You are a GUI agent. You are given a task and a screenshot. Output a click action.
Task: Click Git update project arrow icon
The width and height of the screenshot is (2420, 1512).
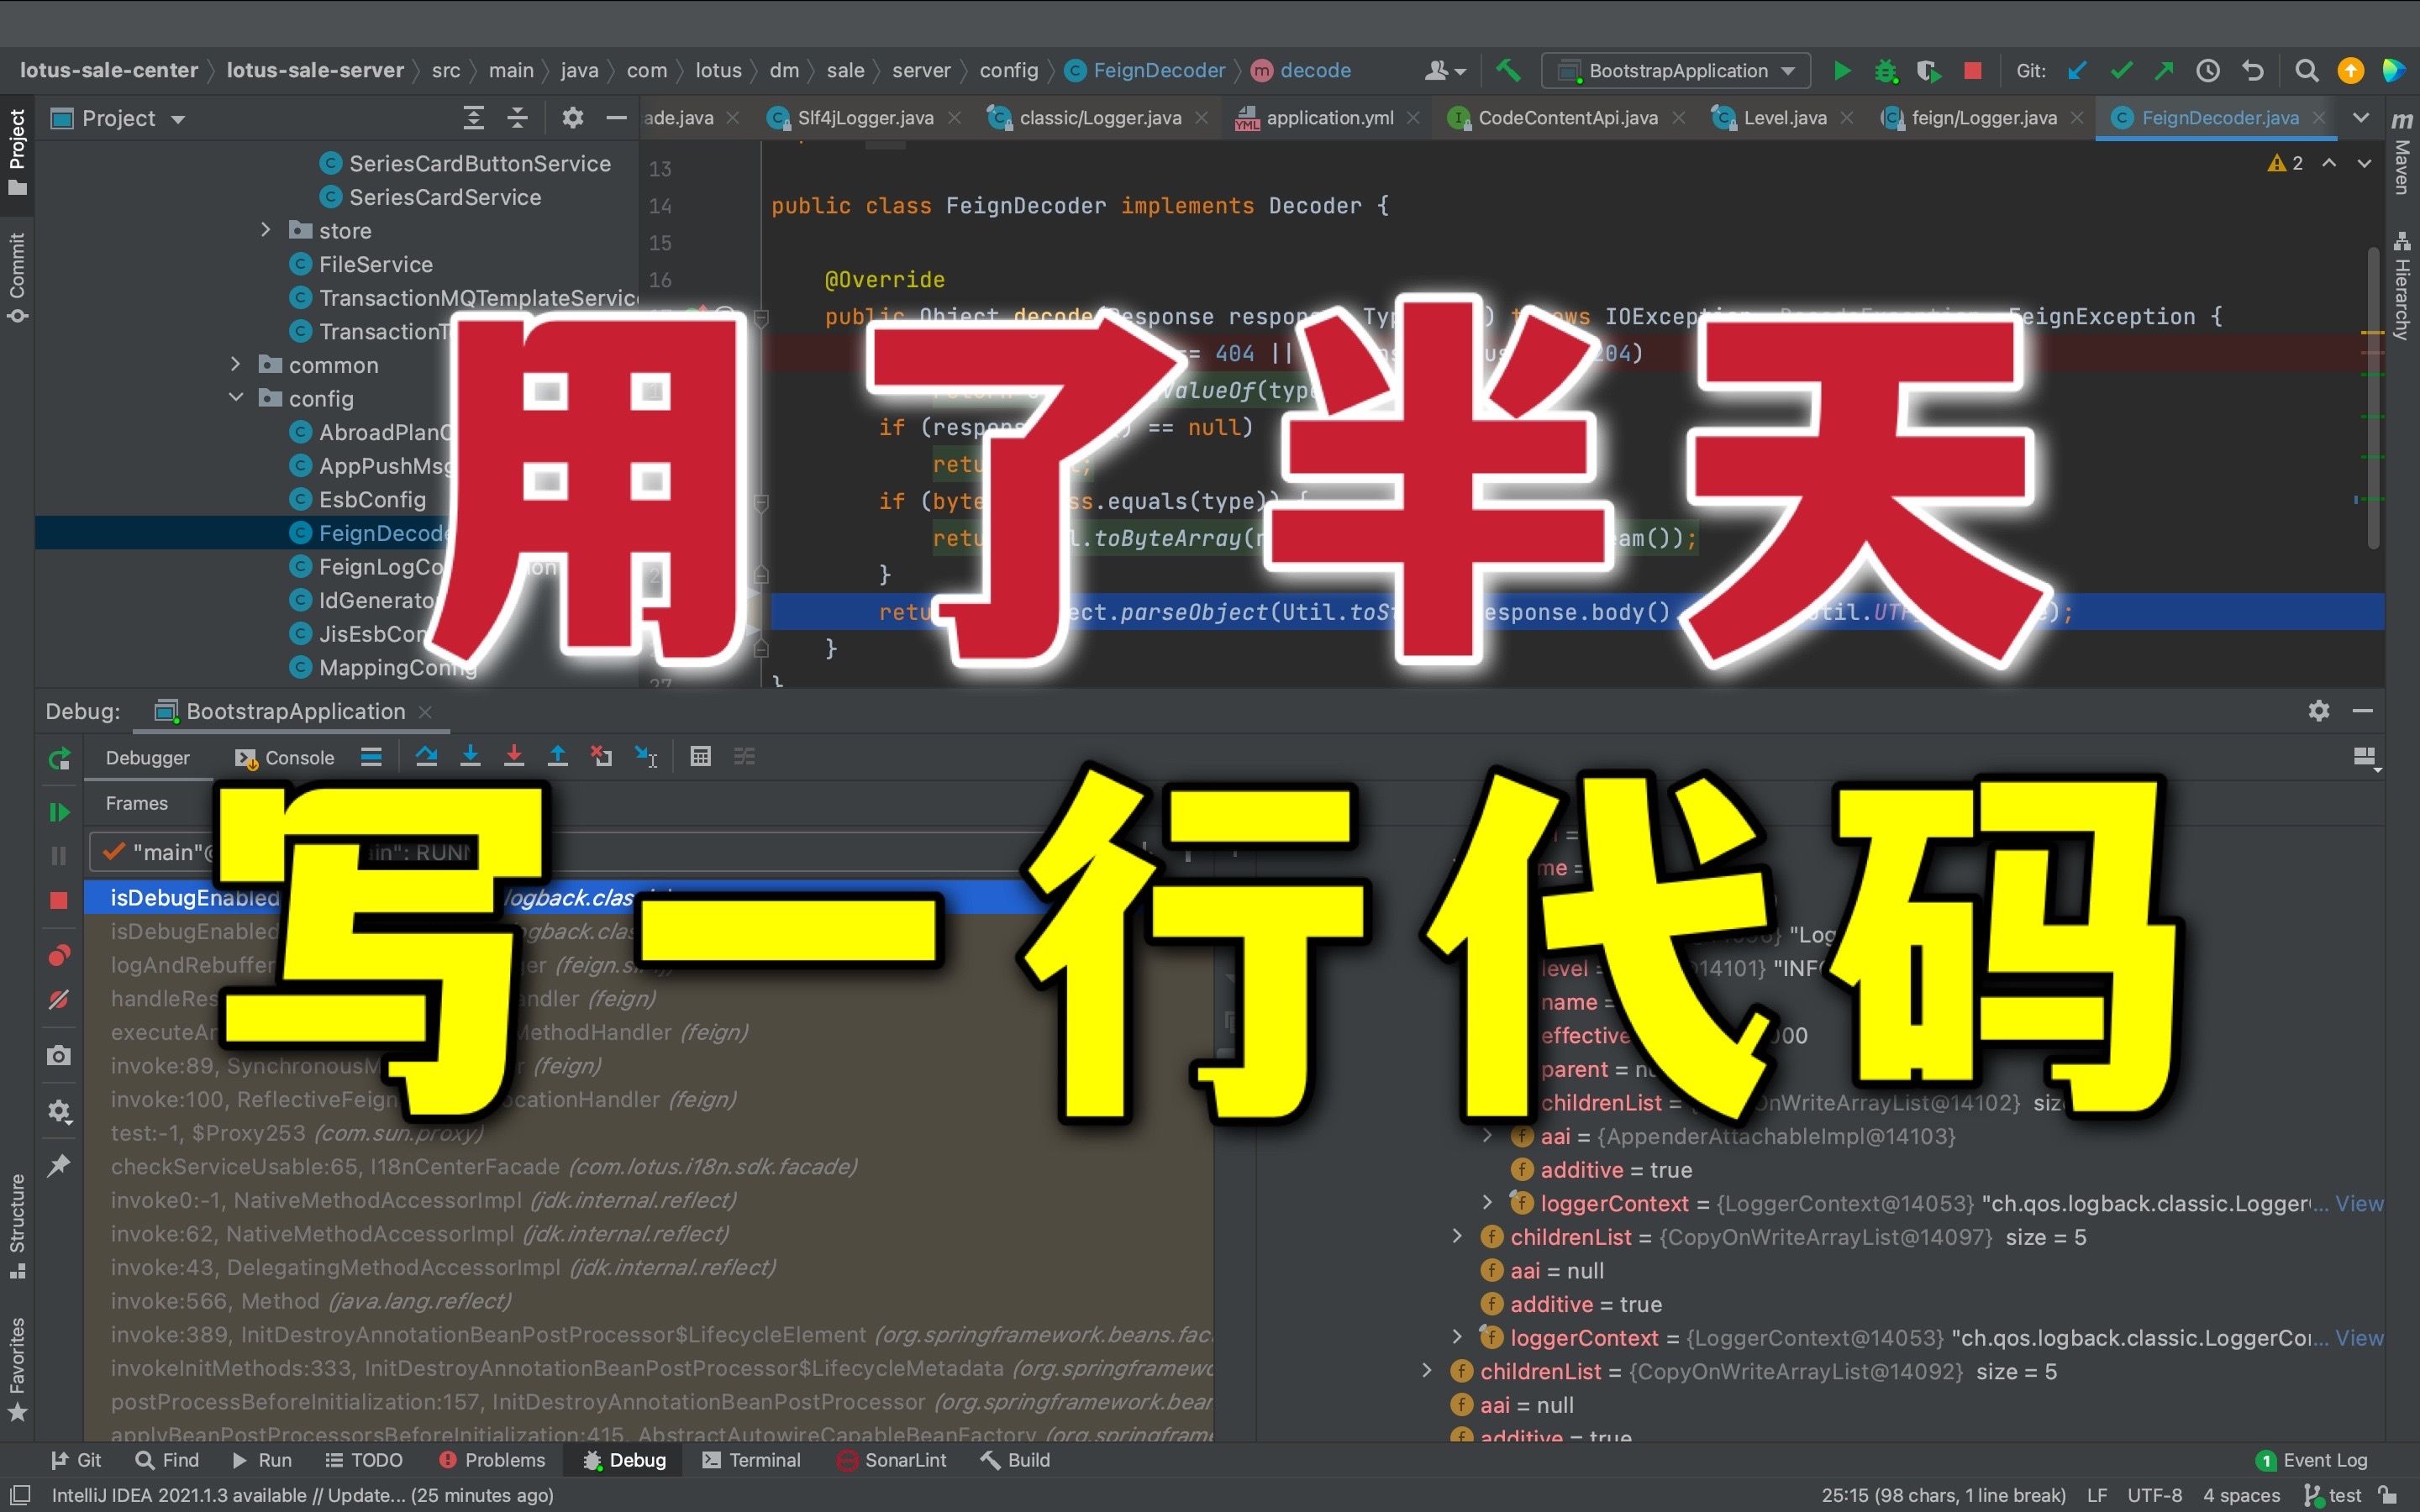point(2077,71)
